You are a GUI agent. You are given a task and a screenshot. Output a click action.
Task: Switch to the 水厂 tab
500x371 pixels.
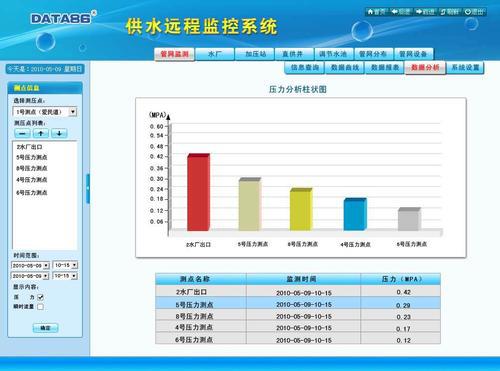[215, 54]
